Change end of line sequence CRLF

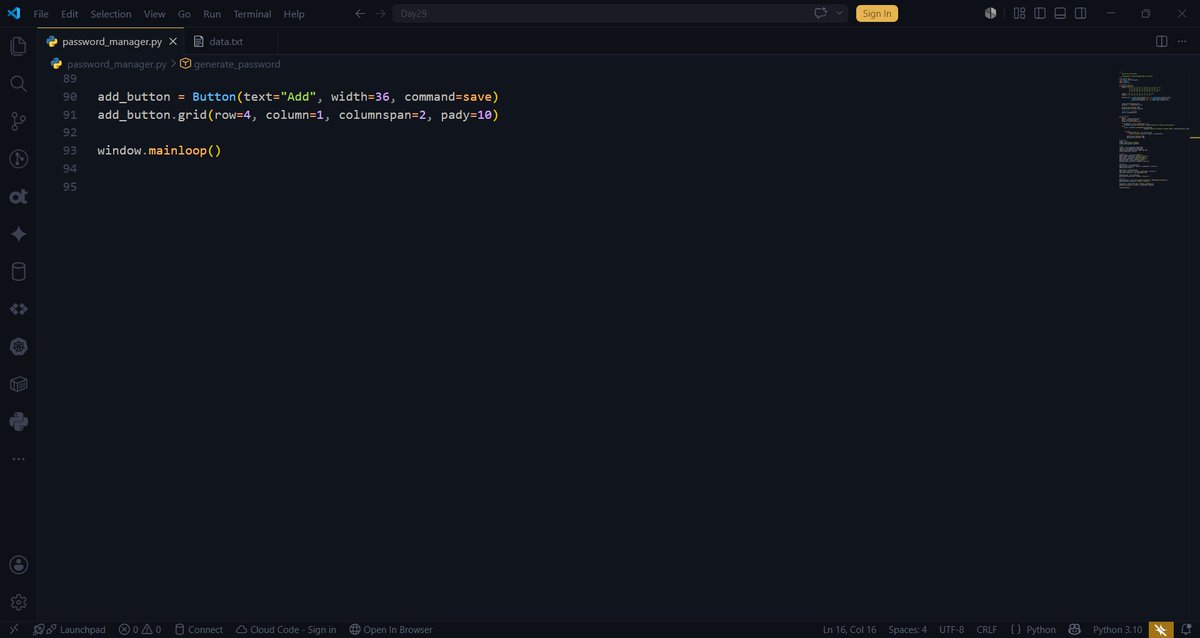[987, 629]
